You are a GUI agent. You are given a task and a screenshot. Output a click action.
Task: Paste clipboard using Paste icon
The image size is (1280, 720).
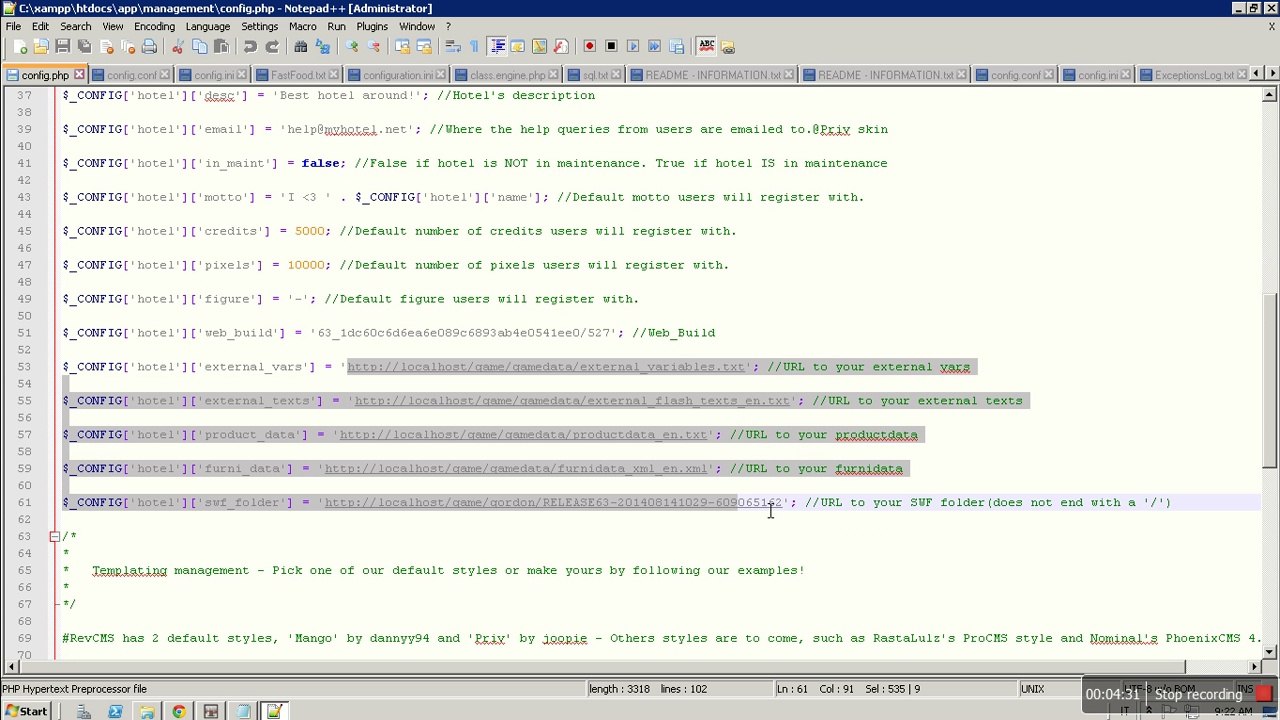pyautogui.click(x=221, y=46)
